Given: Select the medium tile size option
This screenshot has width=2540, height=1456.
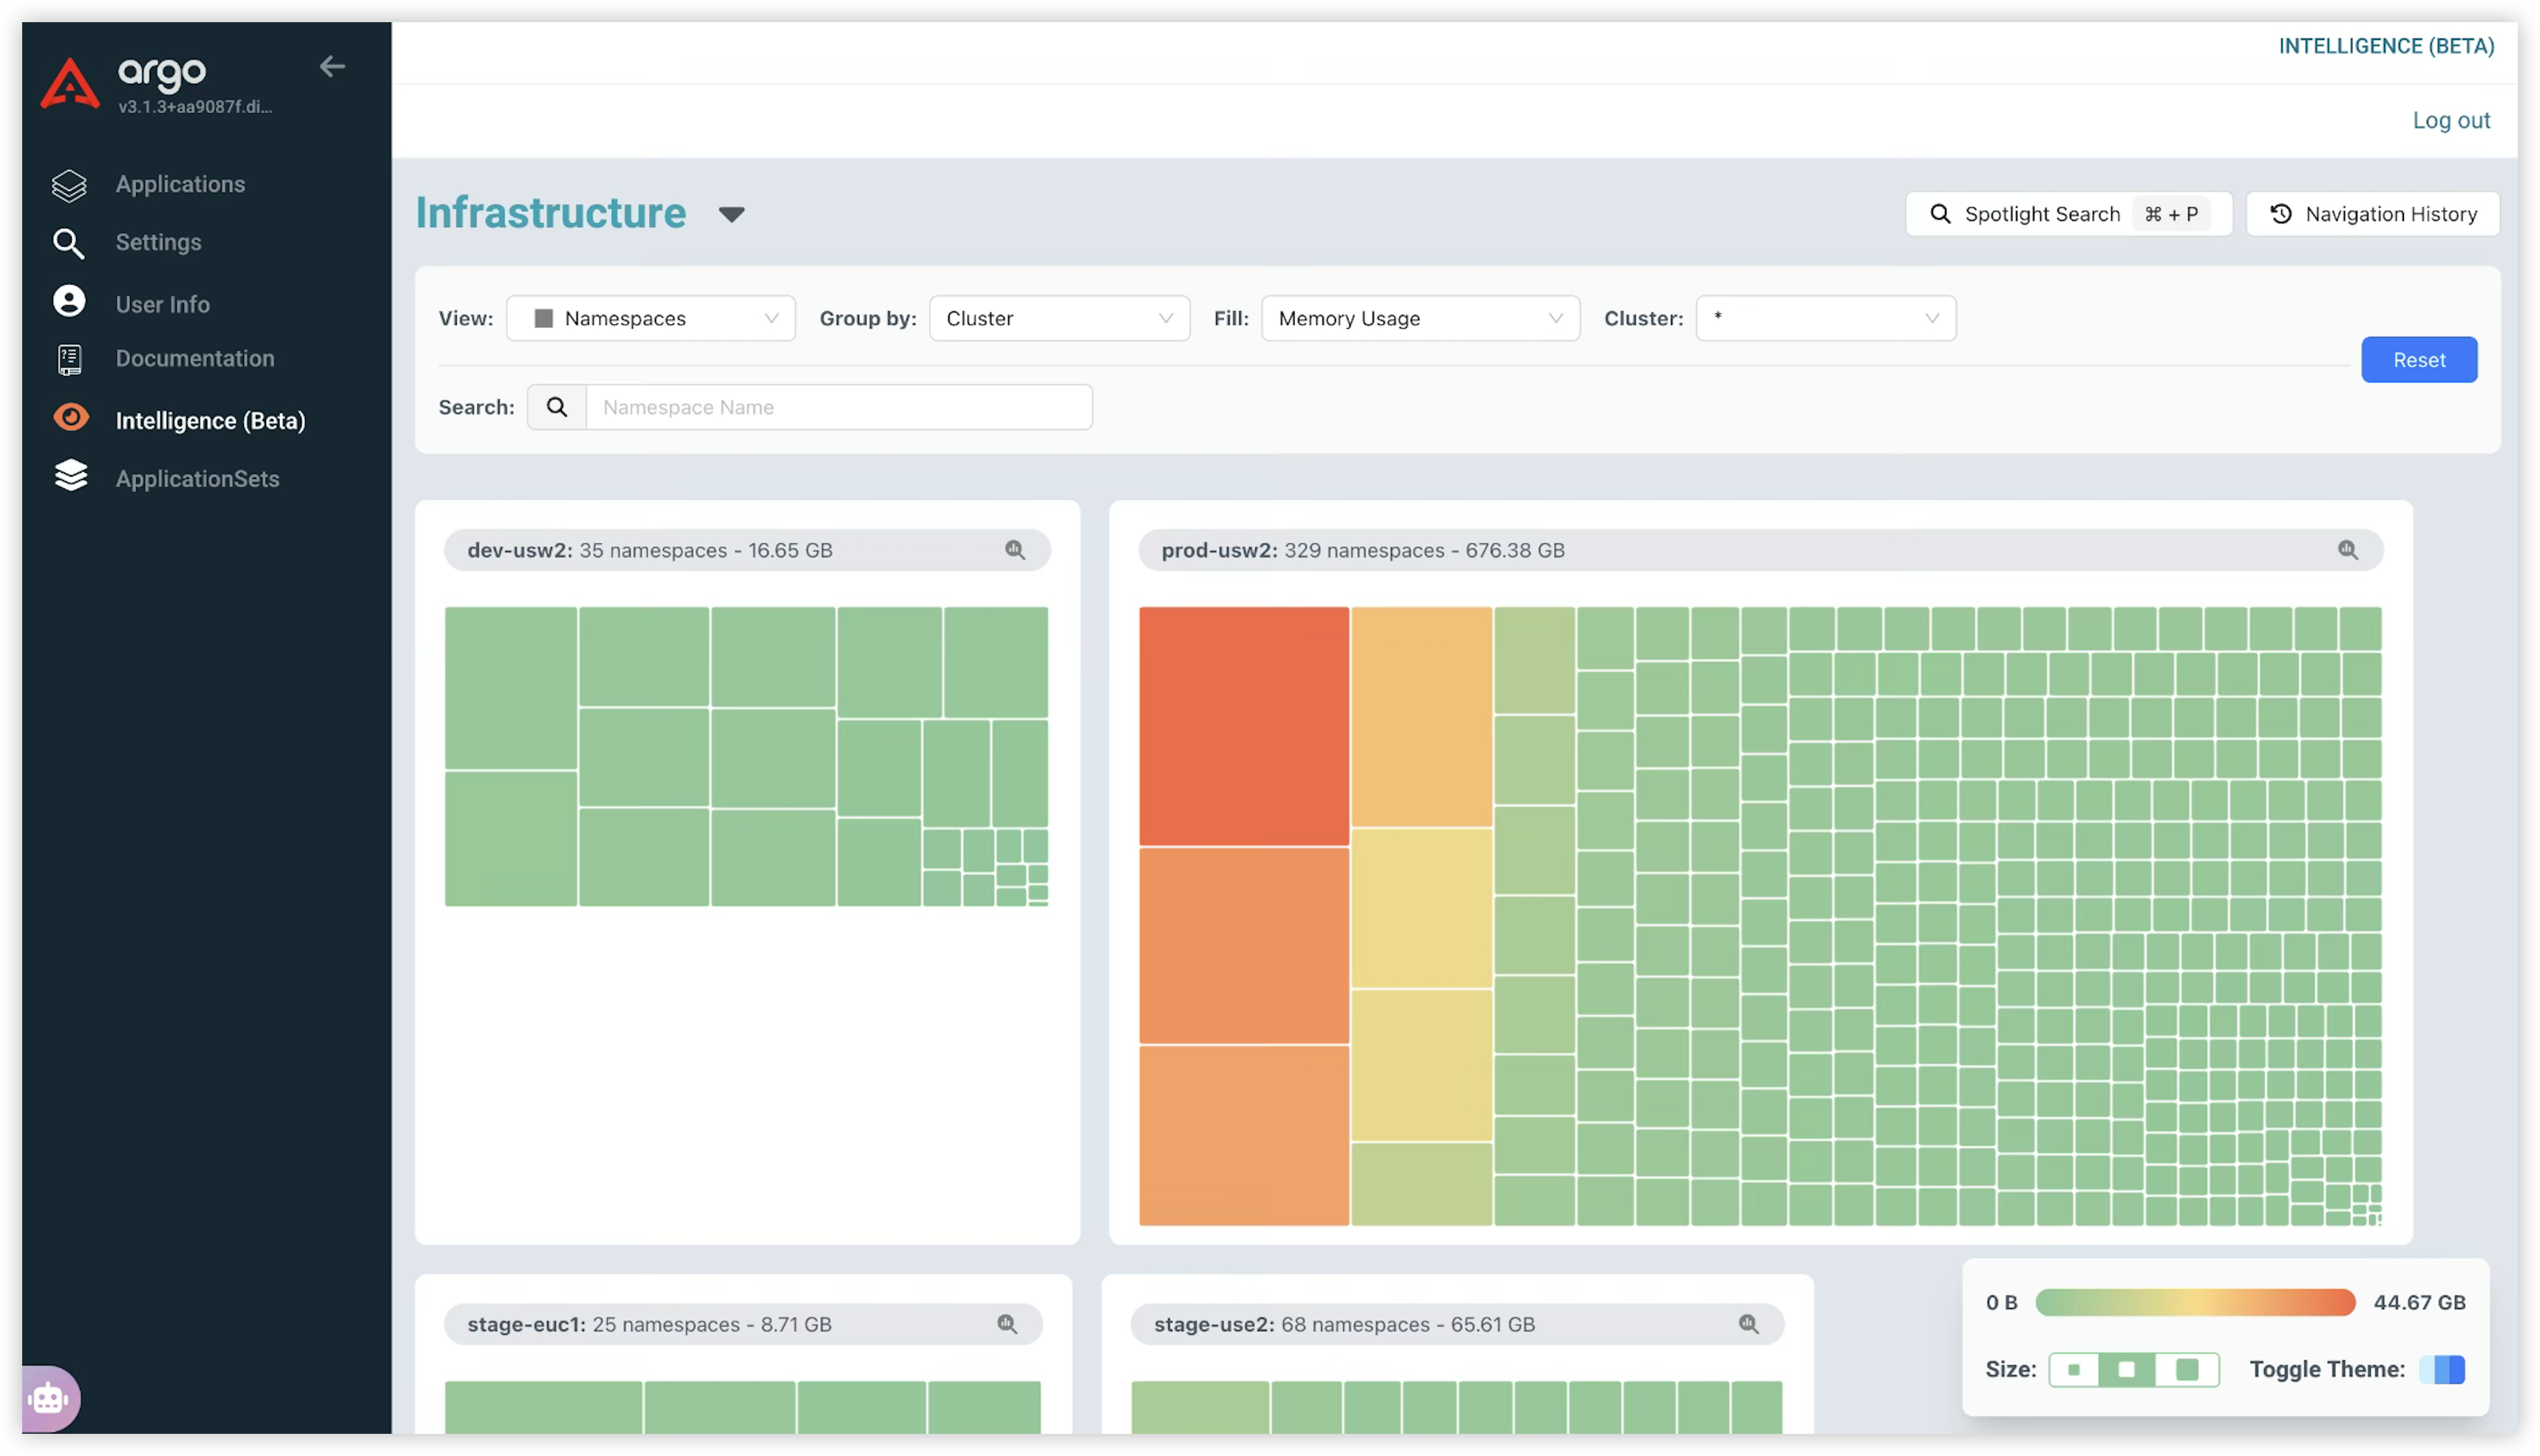Looking at the screenshot, I should click(x=2127, y=1369).
